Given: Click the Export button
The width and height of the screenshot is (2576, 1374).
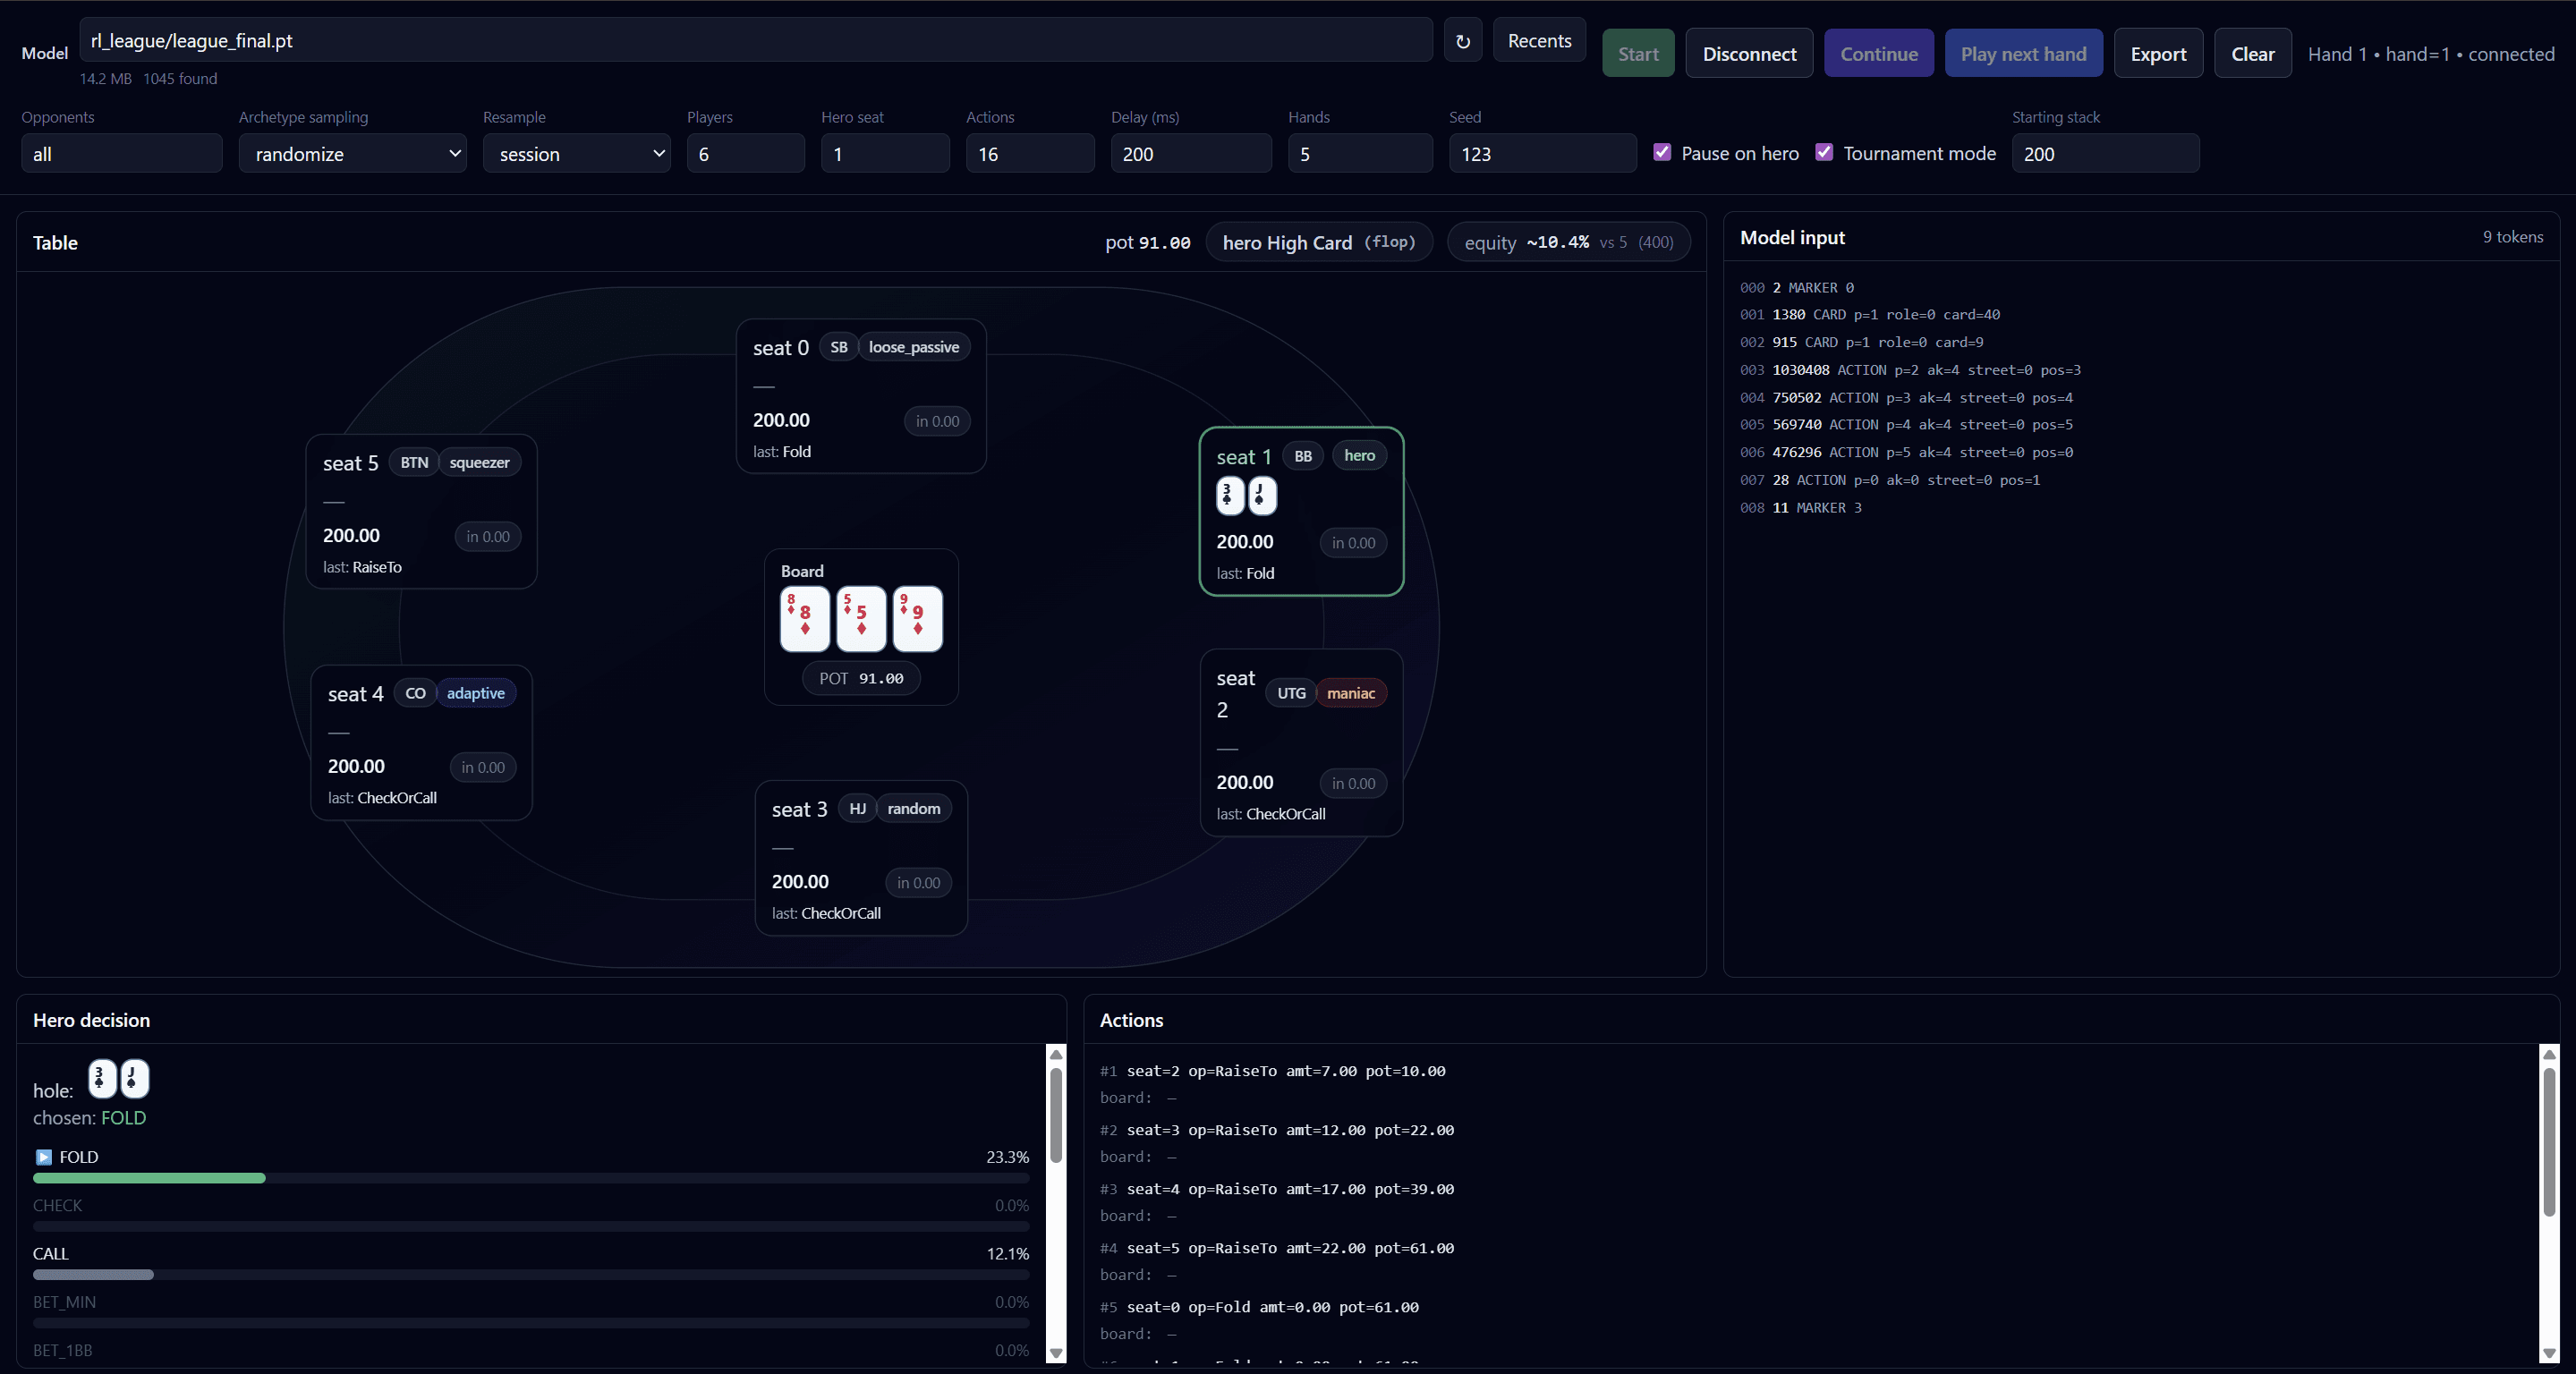Looking at the screenshot, I should 2158,54.
